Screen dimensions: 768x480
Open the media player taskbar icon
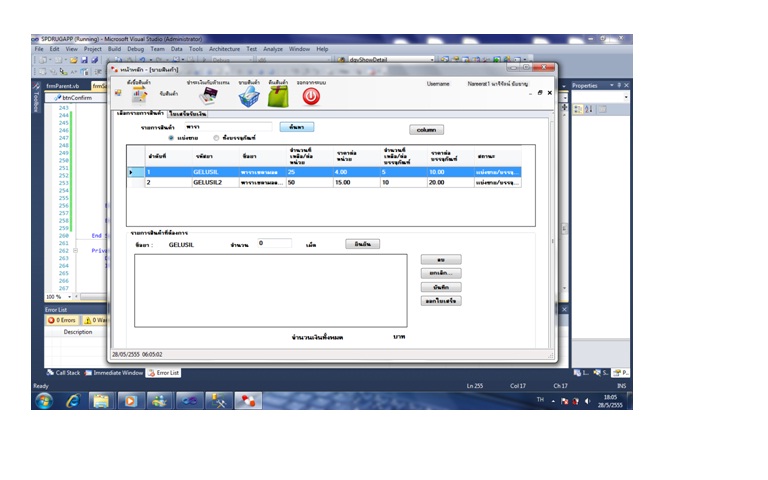click(130, 401)
